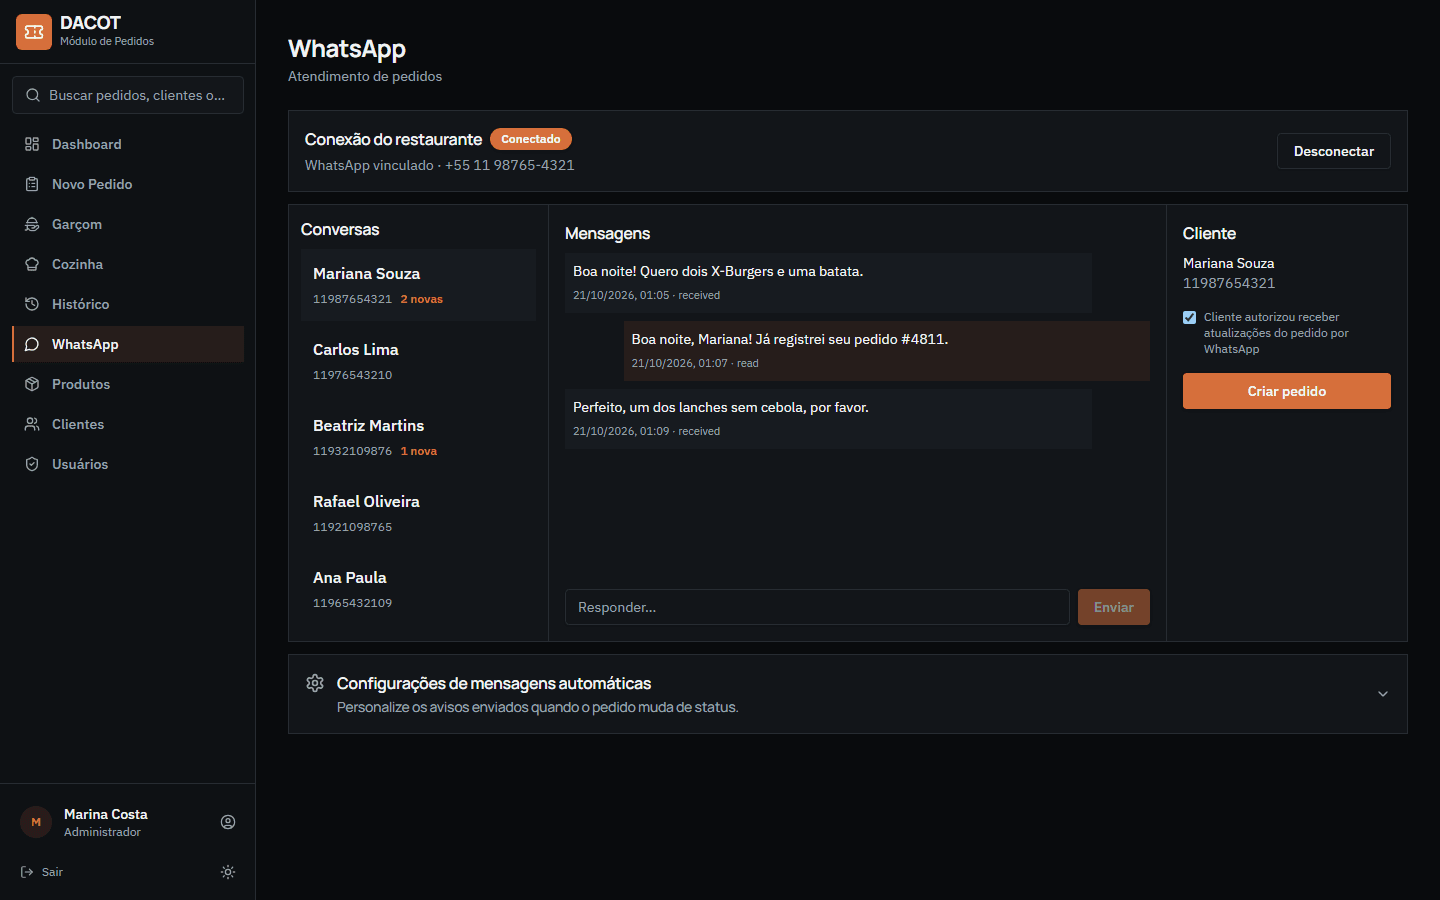Select the Rafael Oliveira conversation
The image size is (1440, 900).
pos(418,513)
